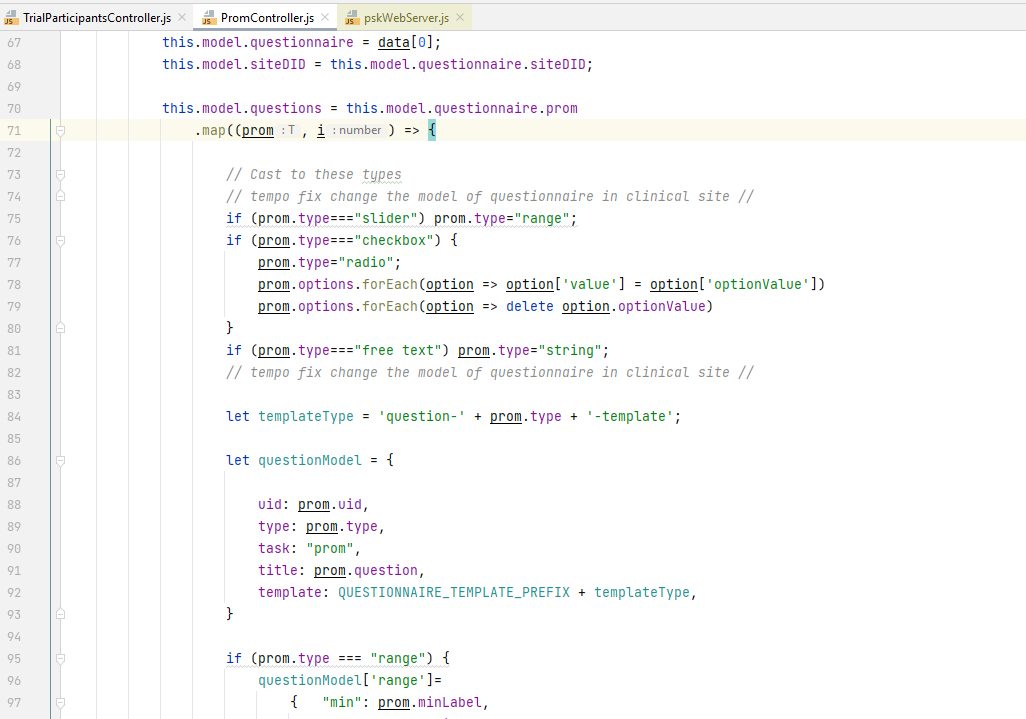Image resolution: width=1026 pixels, height=719 pixels.
Task: Click the JS file icon of pskWebServer.js
Action: [x=352, y=18]
